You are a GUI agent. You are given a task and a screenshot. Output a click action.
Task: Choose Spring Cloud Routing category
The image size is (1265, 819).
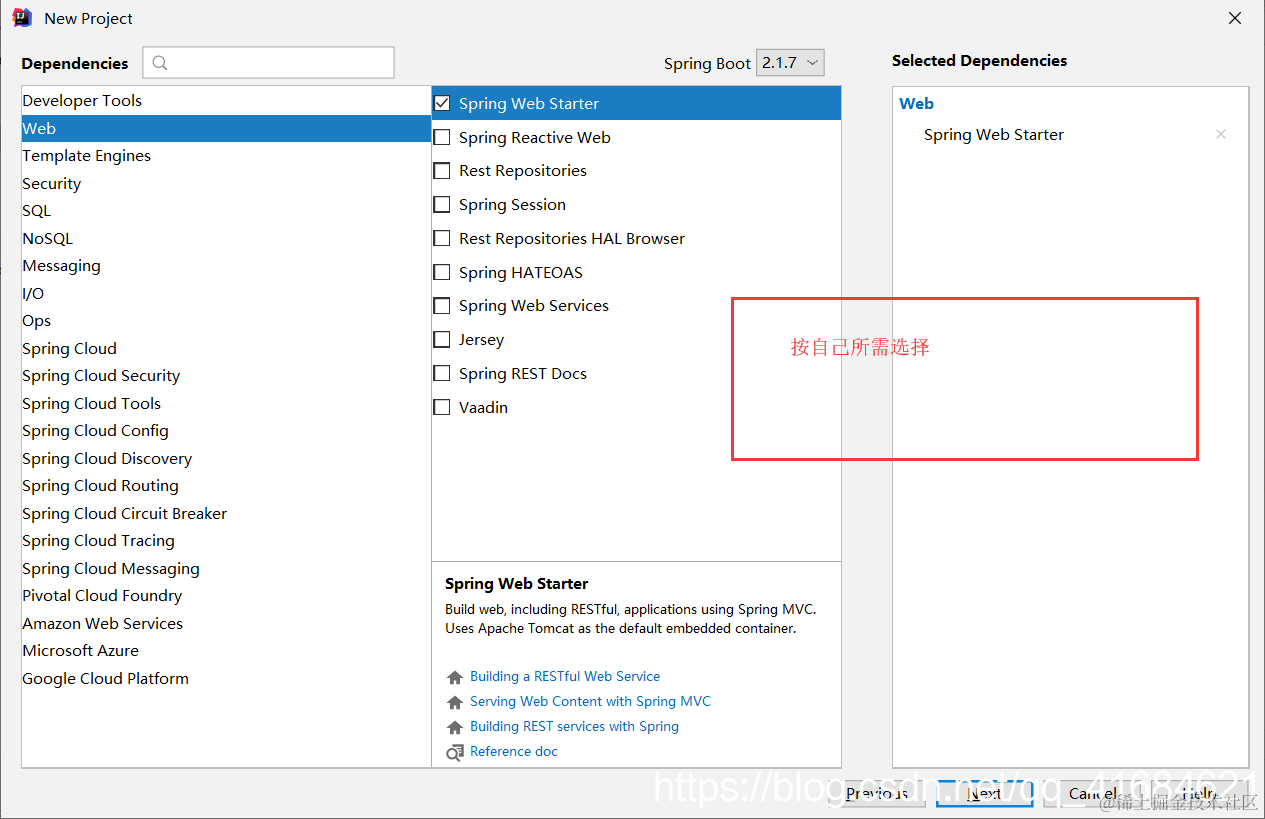point(226,486)
